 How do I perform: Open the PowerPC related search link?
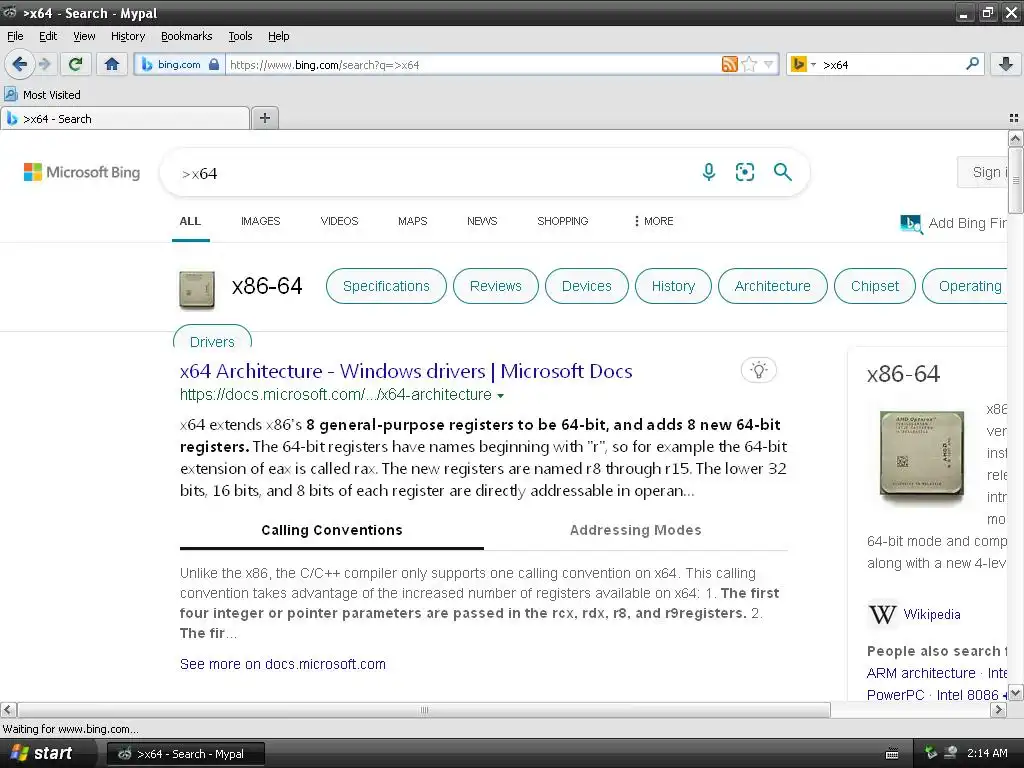coord(895,696)
